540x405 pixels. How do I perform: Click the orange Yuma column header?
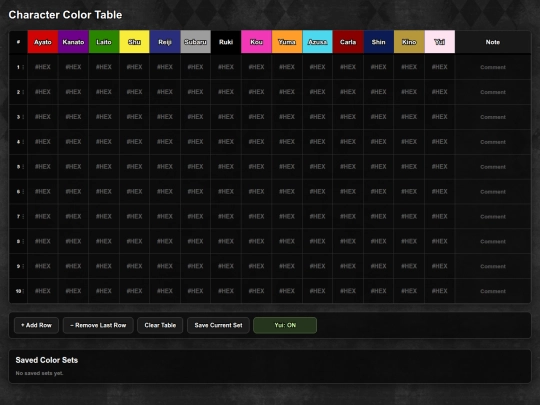pyautogui.click(x=287, y=42)
